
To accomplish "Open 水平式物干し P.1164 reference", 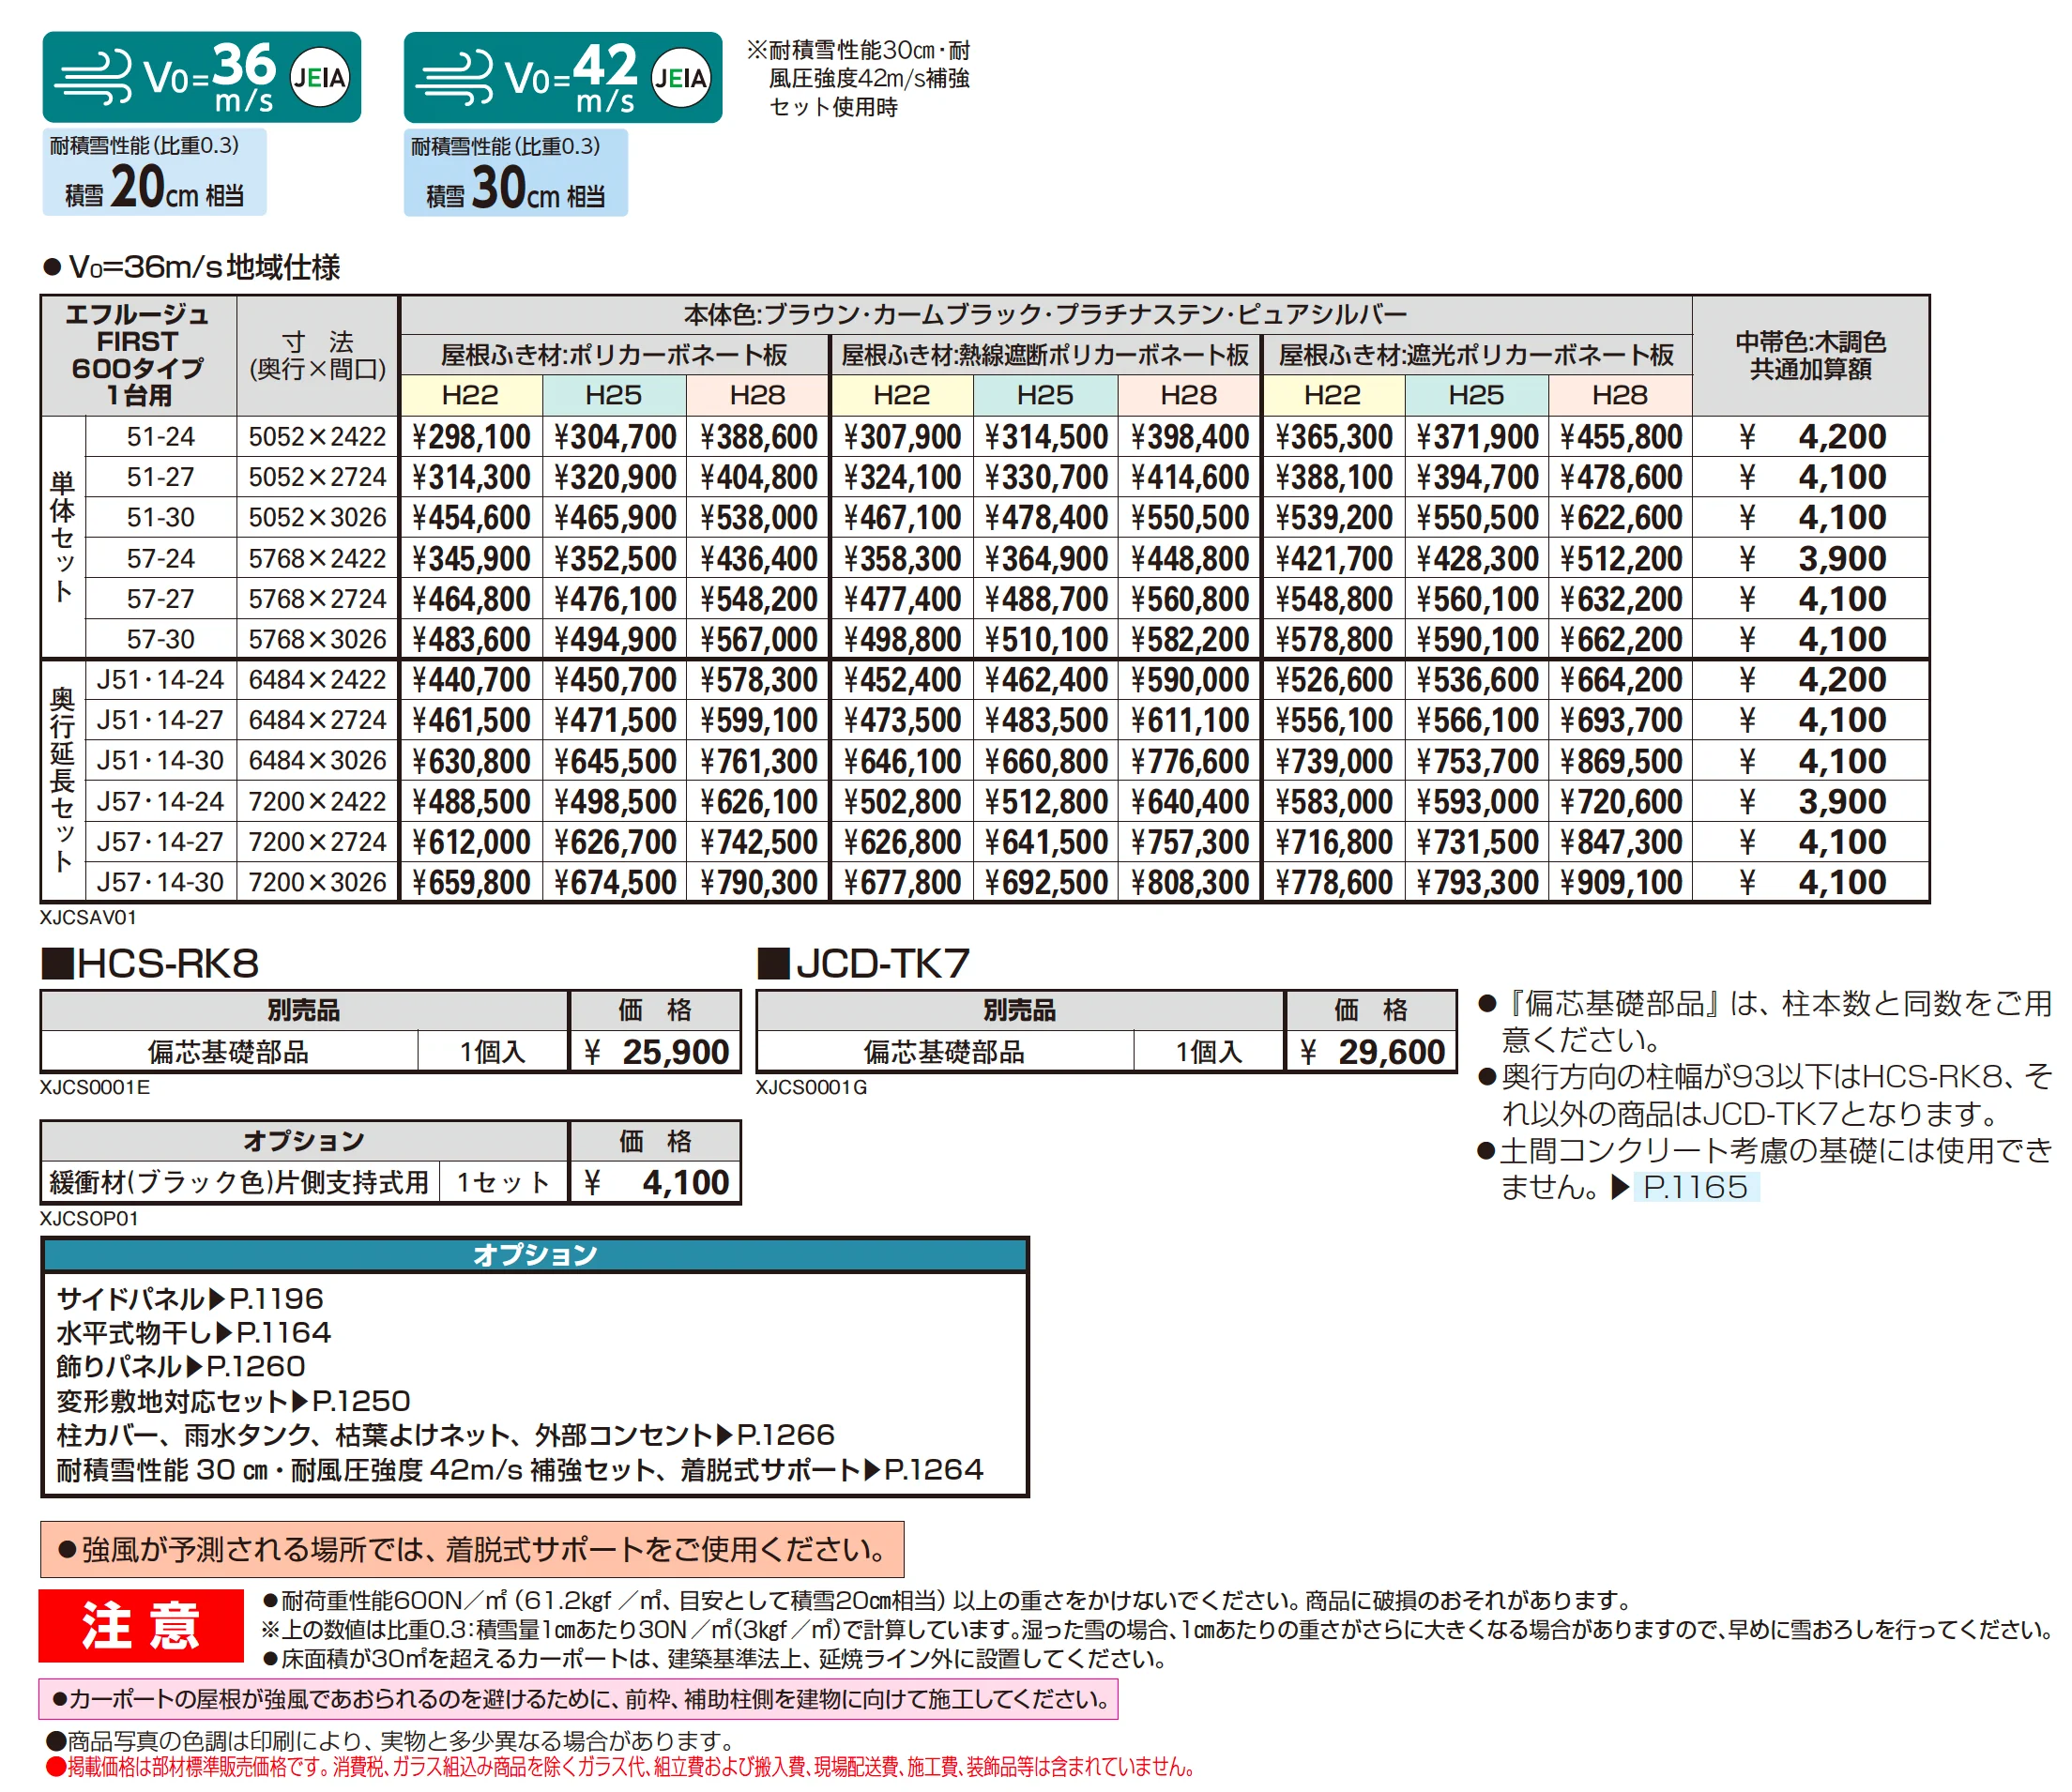I will click(x=193, y=1333).
